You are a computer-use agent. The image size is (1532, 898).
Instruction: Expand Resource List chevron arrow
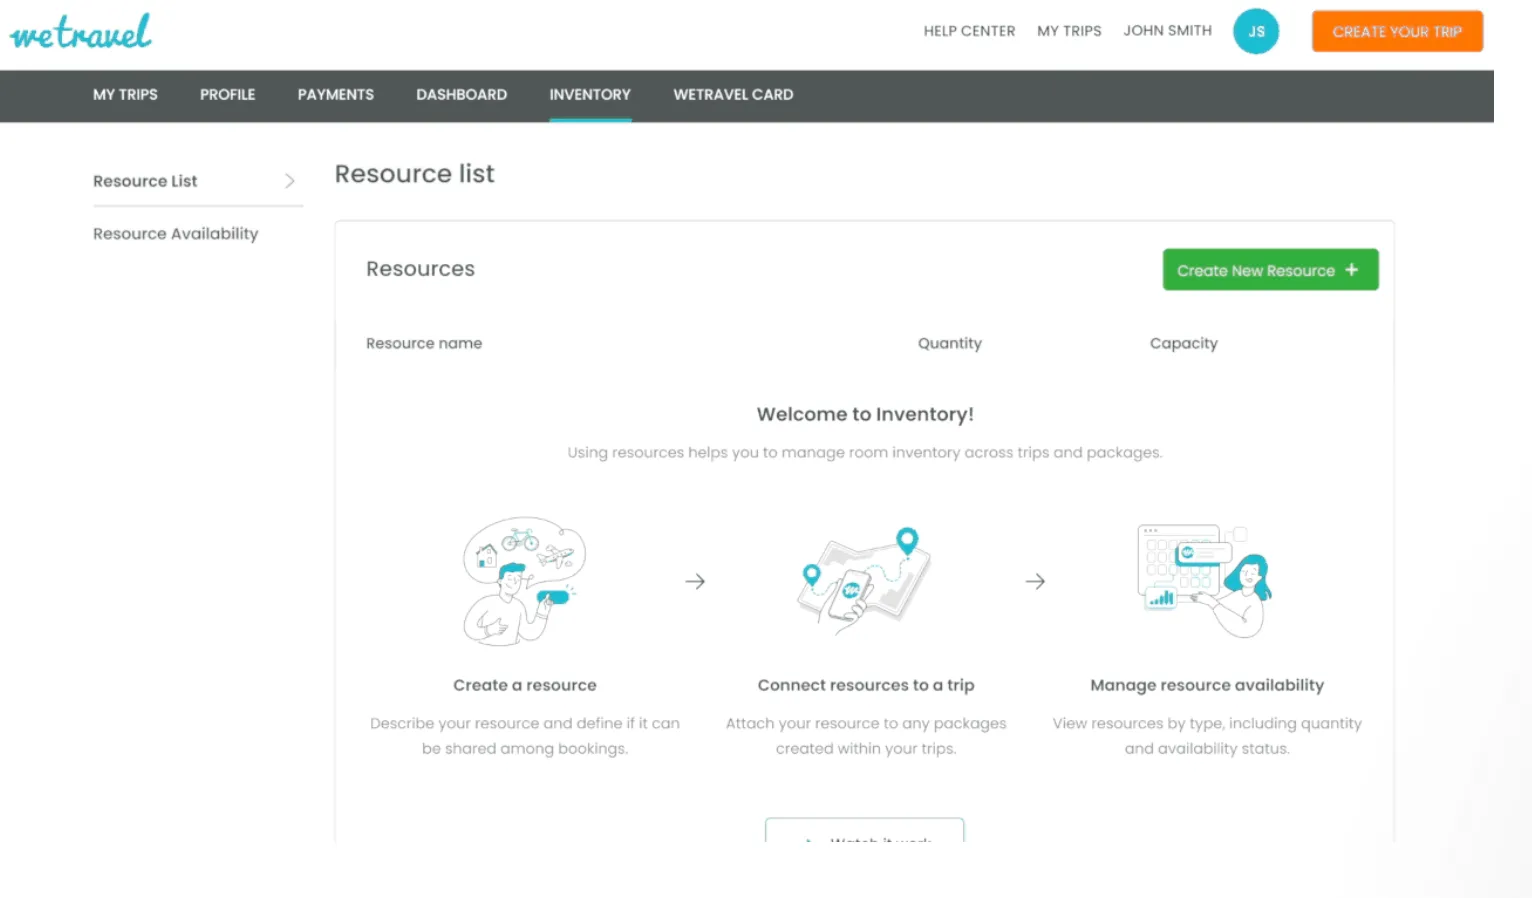click(289, 181)
